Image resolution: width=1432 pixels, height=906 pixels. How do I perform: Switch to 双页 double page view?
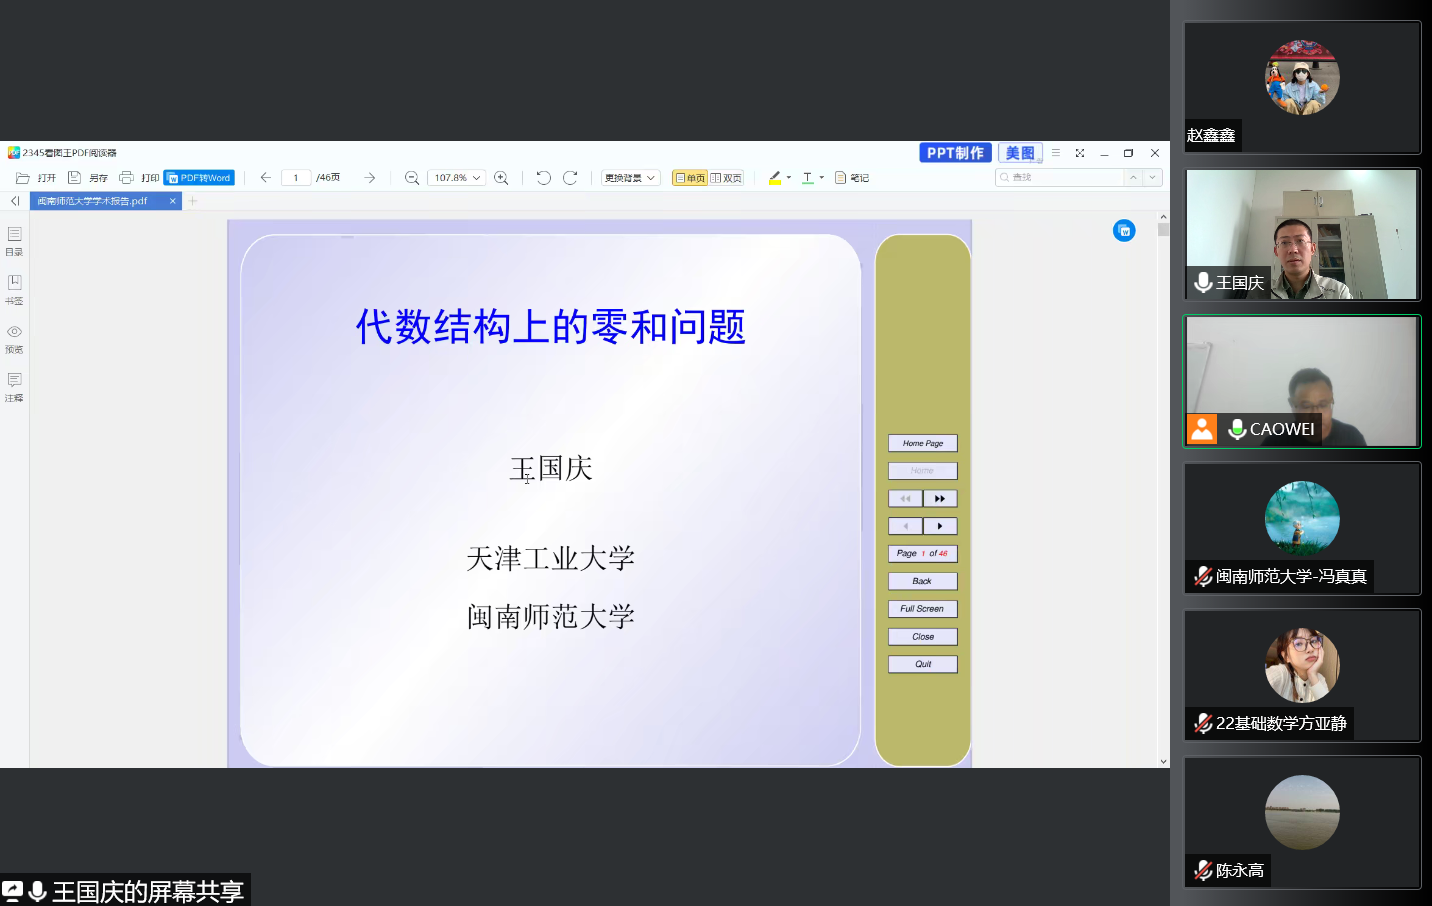tap(726, 178)
